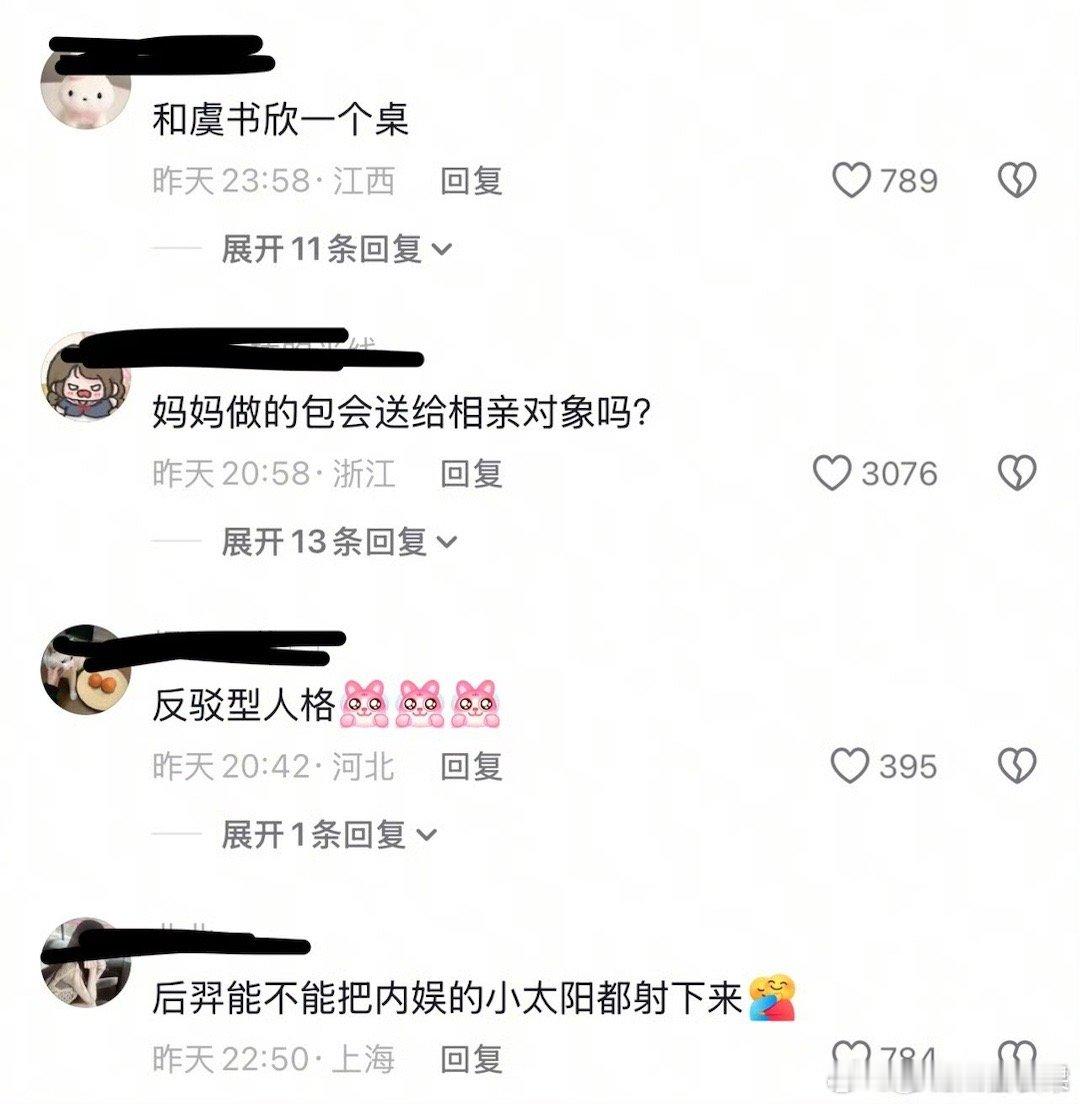This screenshot has height=1104, width=1080.
Task: Like the comment with 3076 likes
Action: (832, 472)
